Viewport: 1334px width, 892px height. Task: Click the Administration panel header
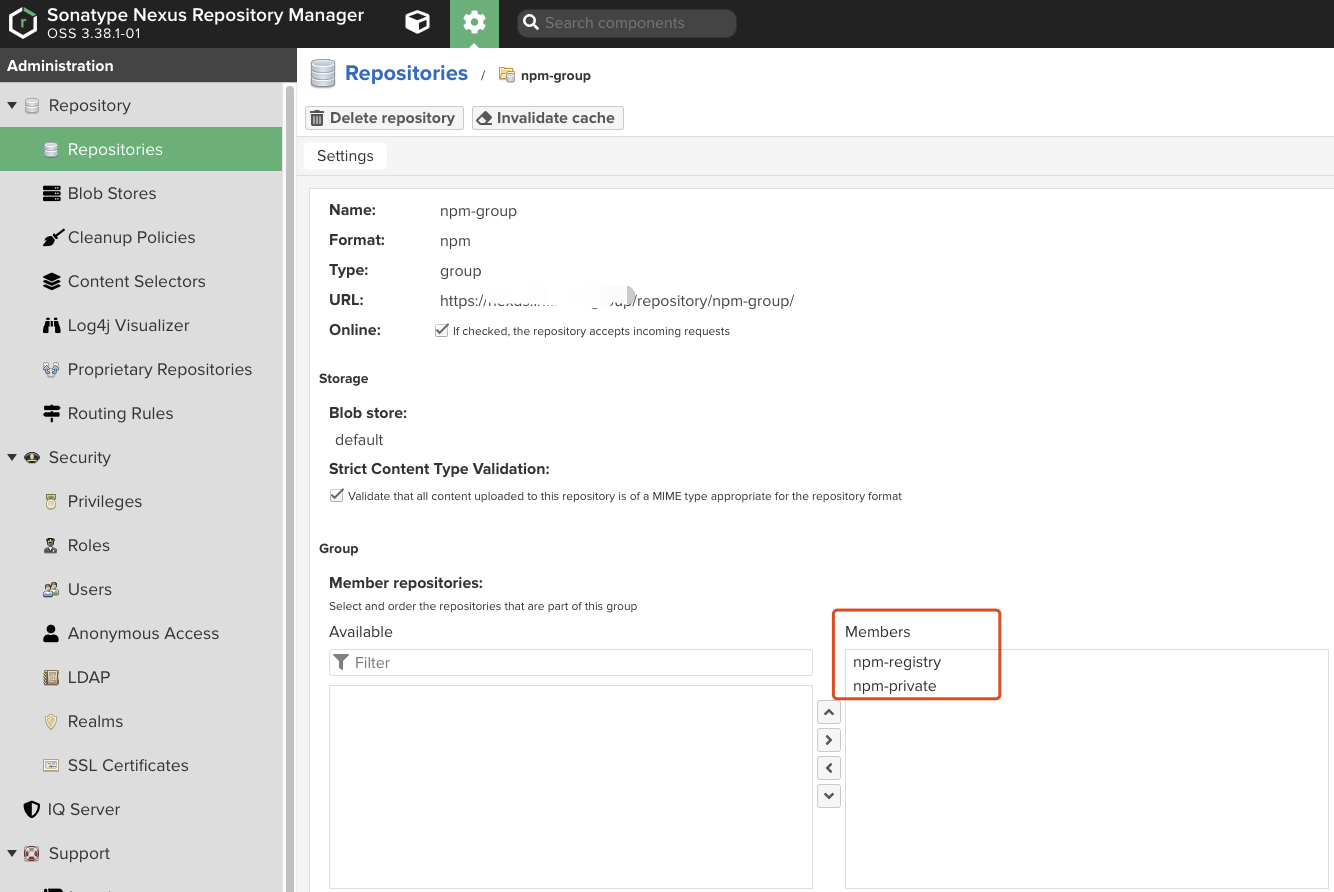148,65
